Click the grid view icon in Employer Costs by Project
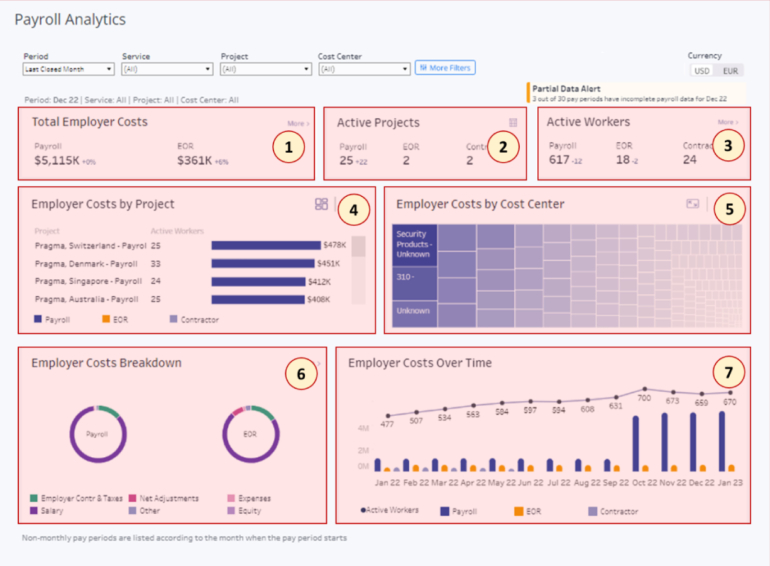 click(321, 204)
